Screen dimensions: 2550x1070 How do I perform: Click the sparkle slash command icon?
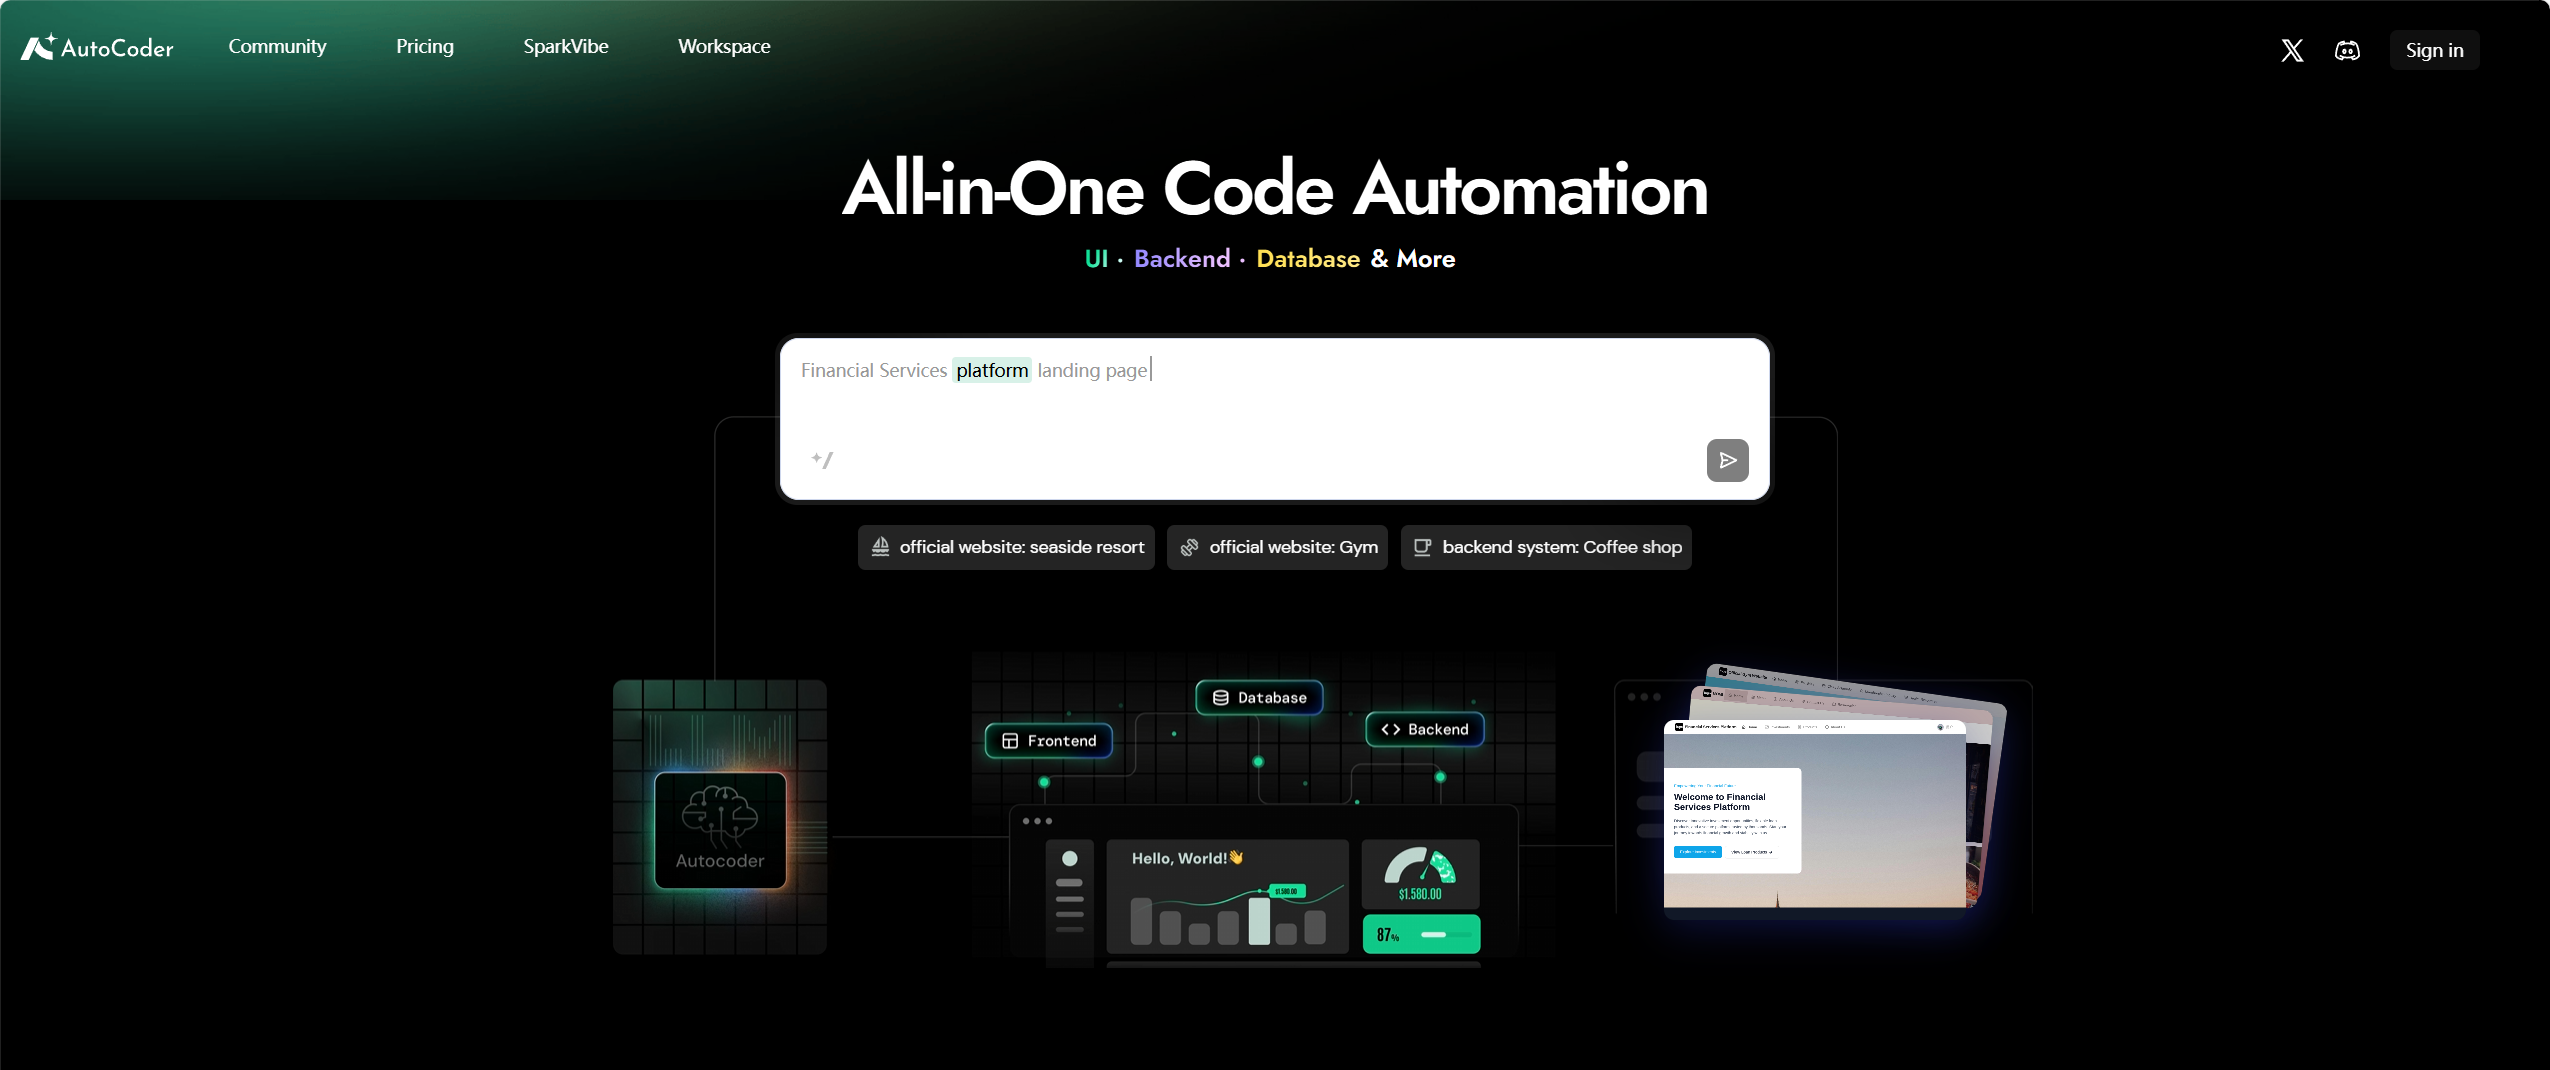coord(822,459)
